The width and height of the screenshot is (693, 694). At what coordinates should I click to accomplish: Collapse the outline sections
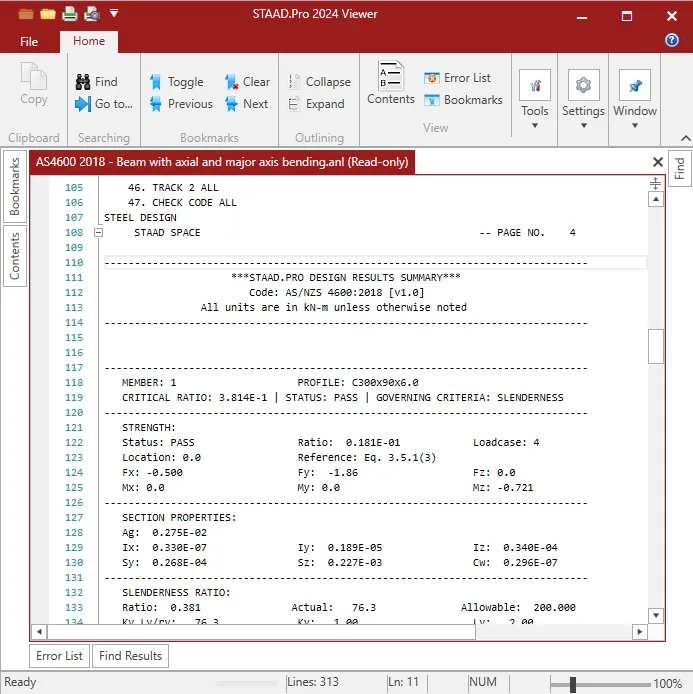[x=319, y=82]
